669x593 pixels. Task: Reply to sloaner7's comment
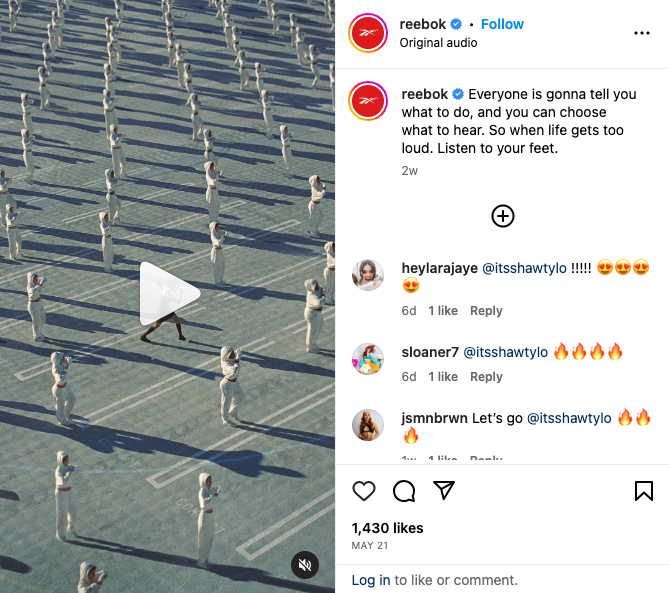coord(486,377)
